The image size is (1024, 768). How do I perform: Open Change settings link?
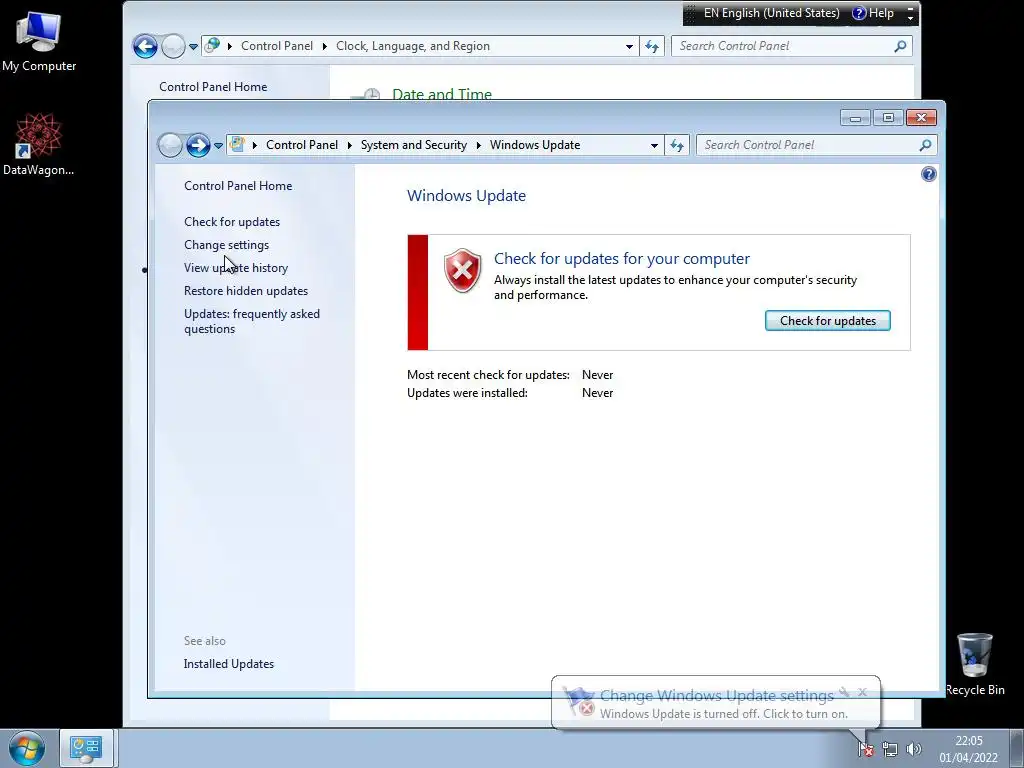(x=226, y=245)
